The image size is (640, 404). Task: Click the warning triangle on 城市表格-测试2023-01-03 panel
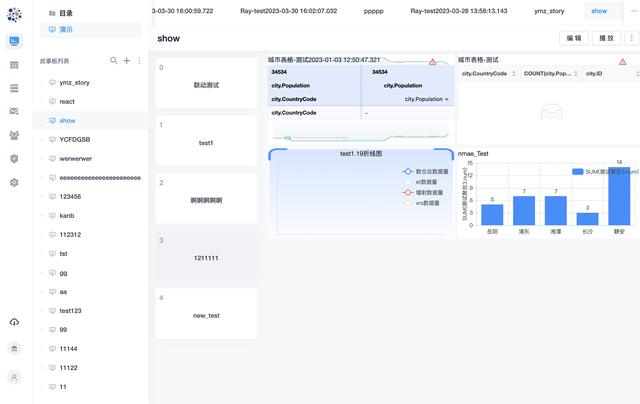433,62
